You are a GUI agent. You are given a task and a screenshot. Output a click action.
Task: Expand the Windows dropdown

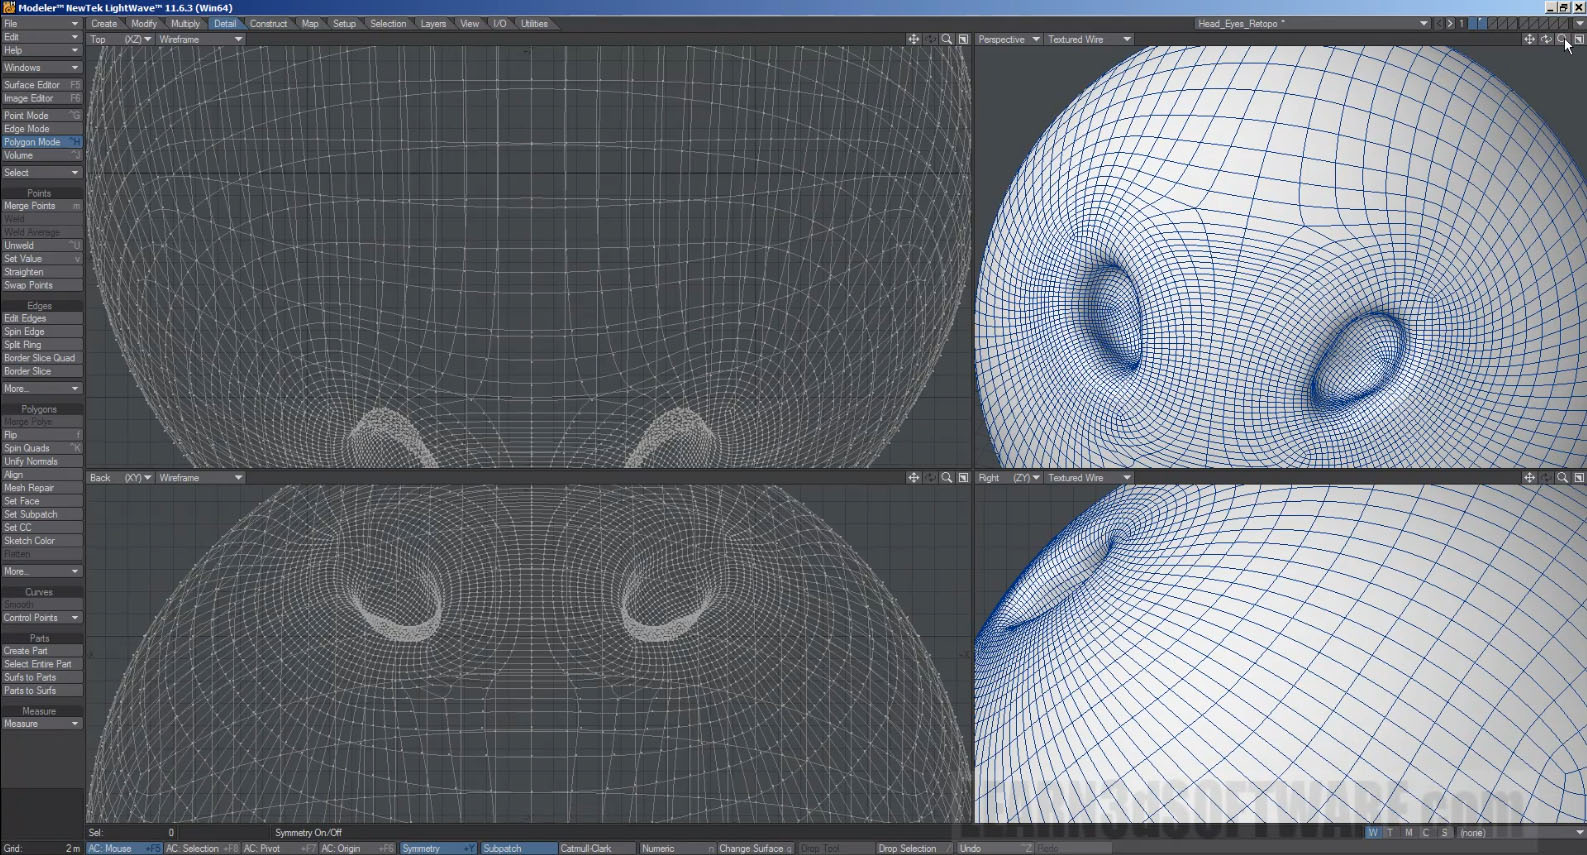(x=42, y=68)
